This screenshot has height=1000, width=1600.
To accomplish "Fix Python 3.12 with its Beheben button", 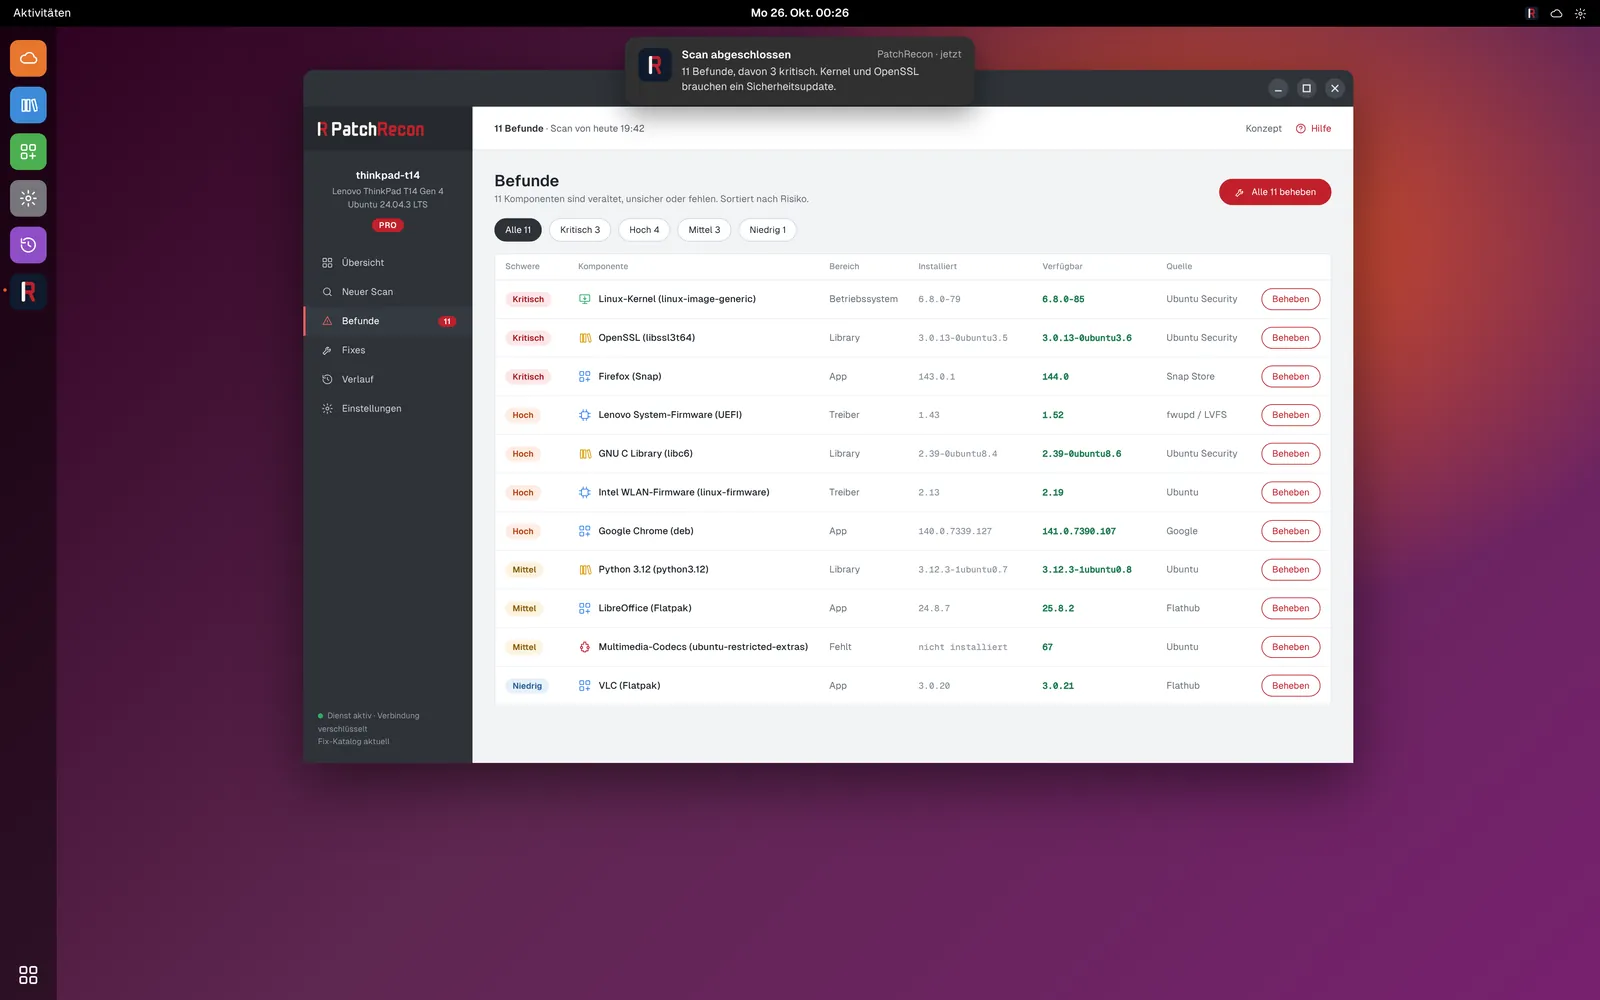I will (x=1290, y=570).
